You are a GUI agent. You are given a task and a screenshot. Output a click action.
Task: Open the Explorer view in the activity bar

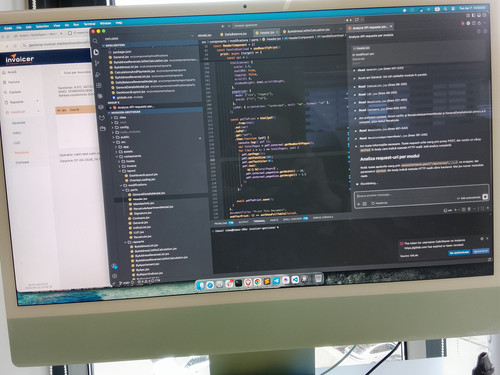click(x=96, y=52)
